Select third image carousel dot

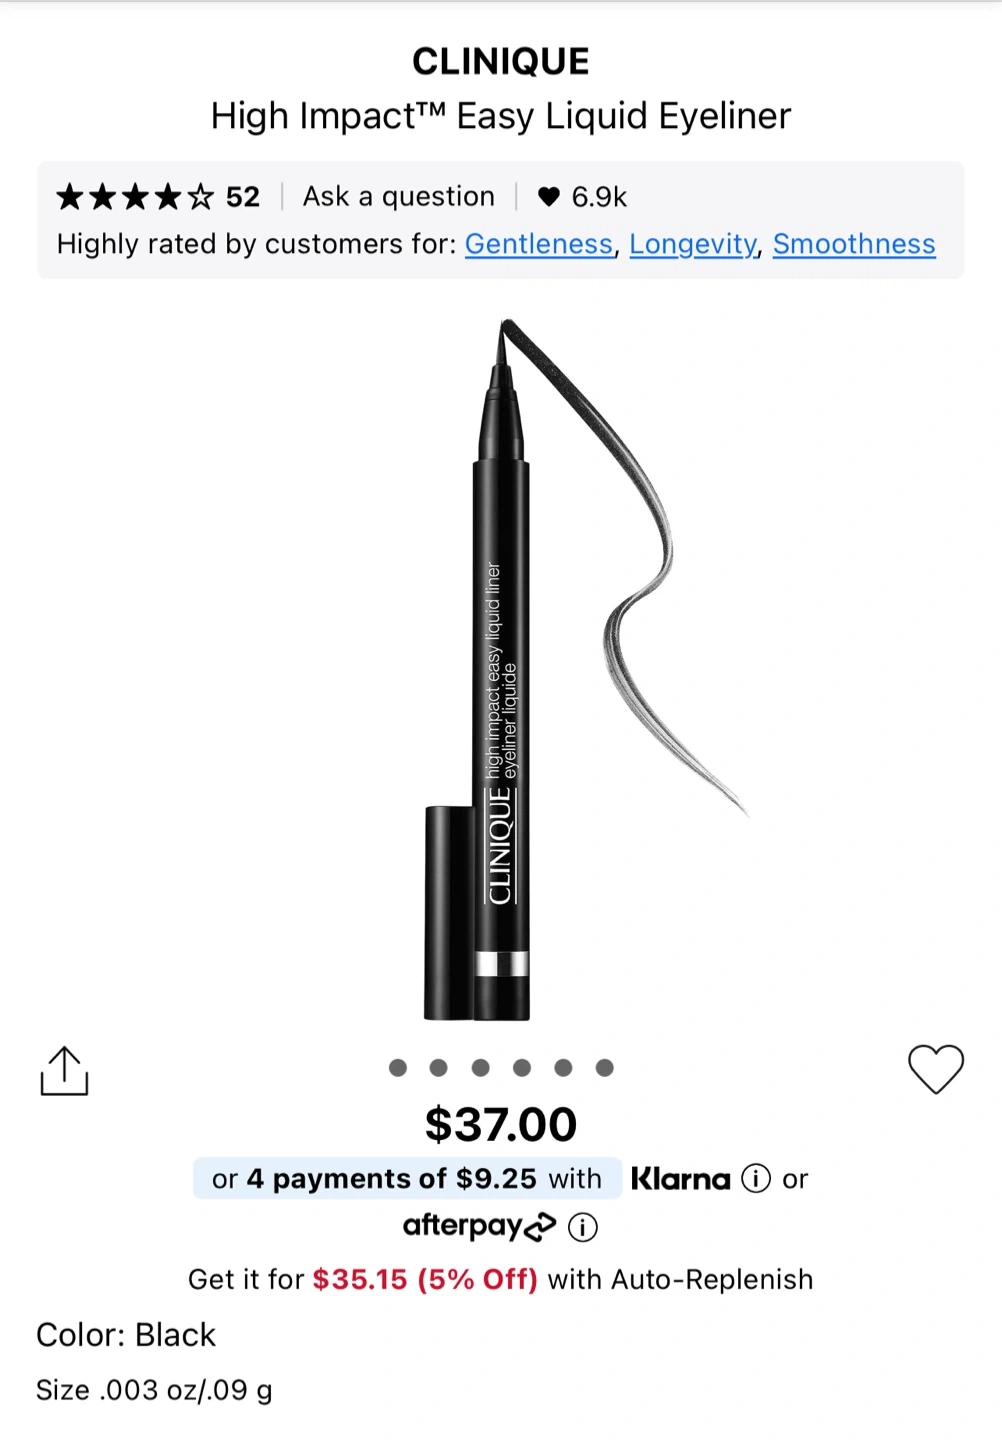[481, 1068]
